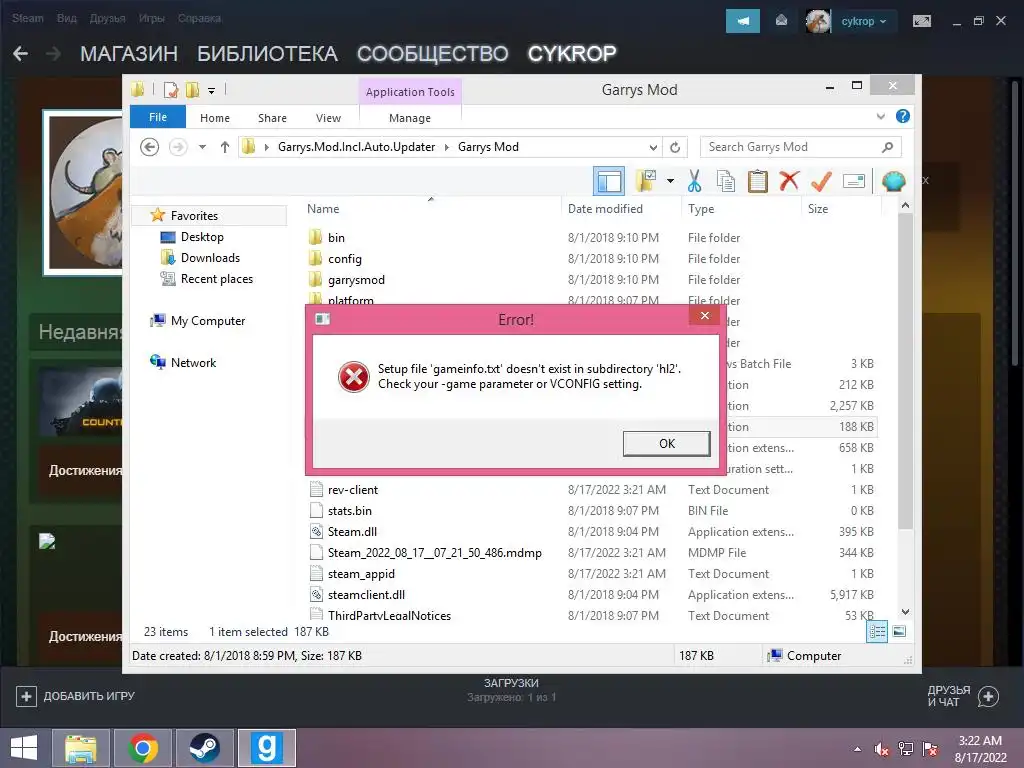Click the search magnifier icon
The height and width of the screenshot is (768, 1024).
click(x=888, y=147)
